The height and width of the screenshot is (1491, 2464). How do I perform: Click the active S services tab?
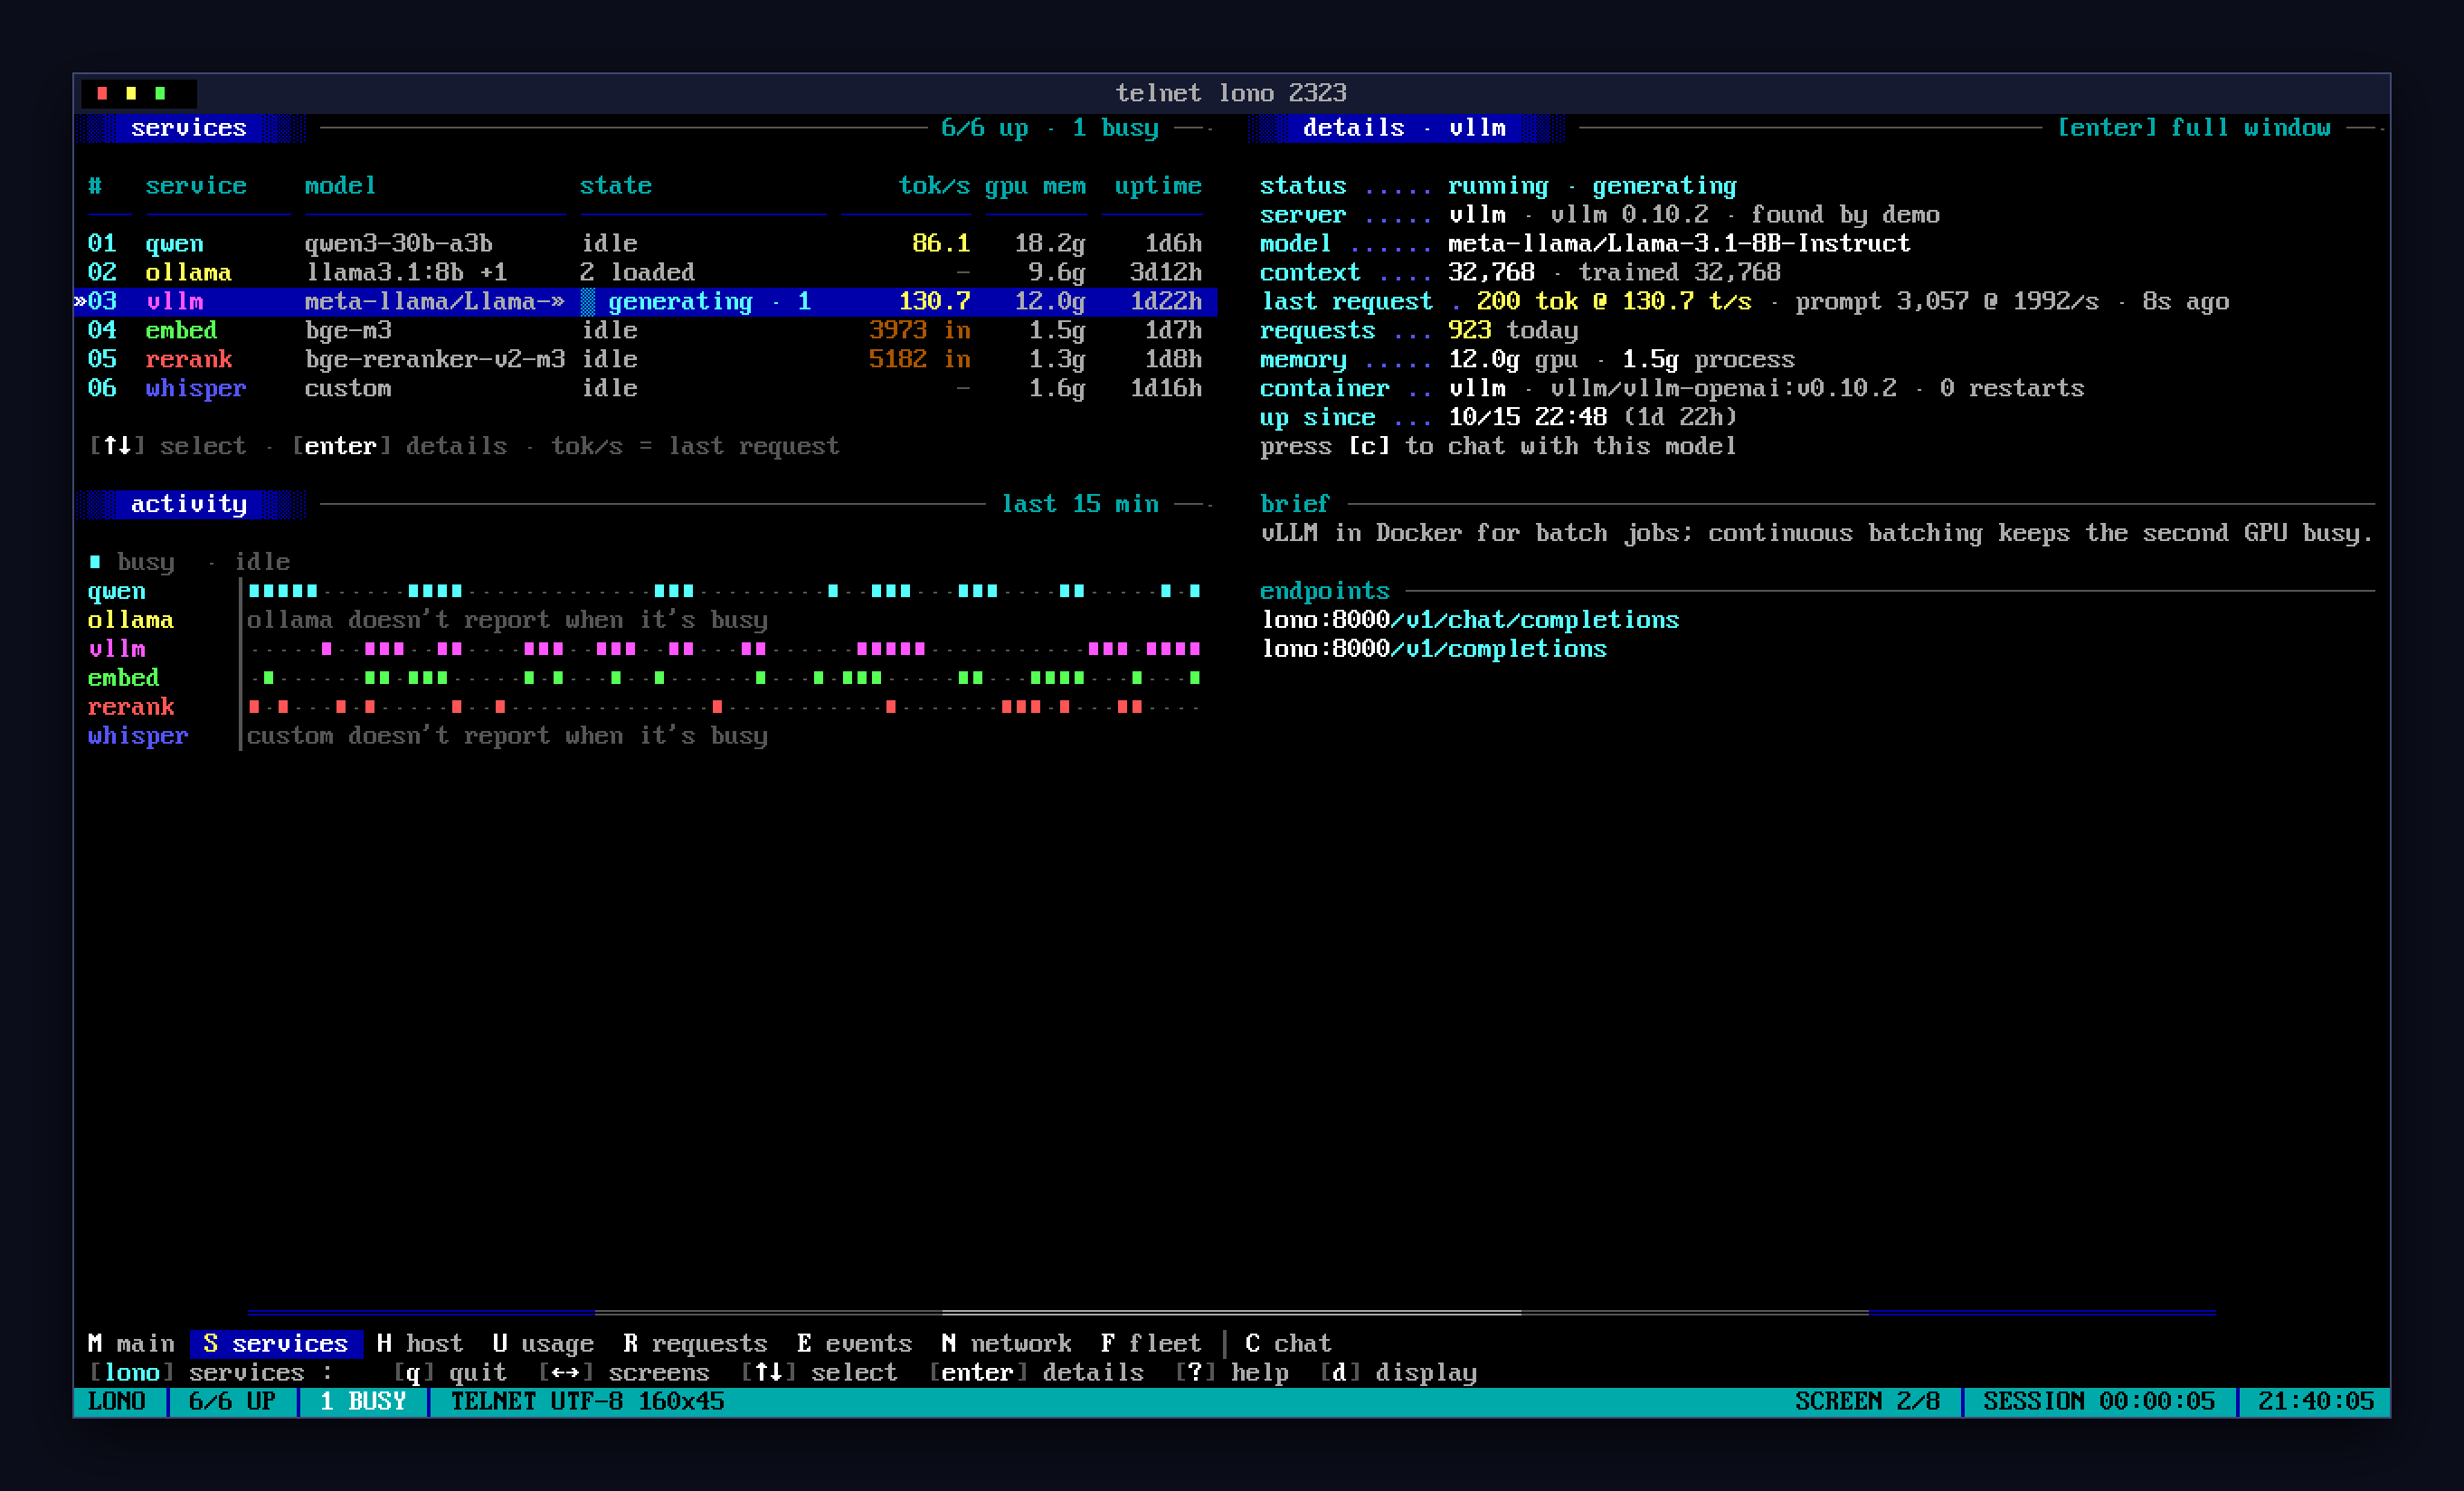click(276, 1343)
